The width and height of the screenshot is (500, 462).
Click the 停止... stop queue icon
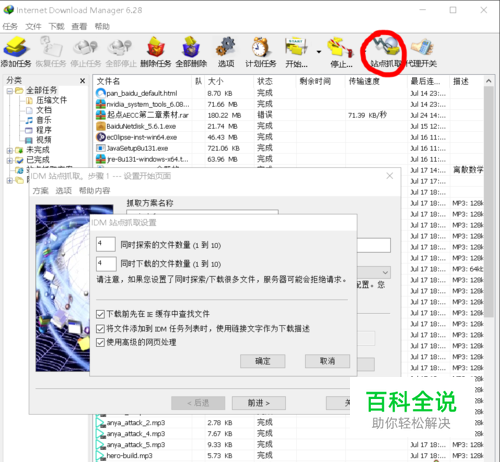(341, 52)
